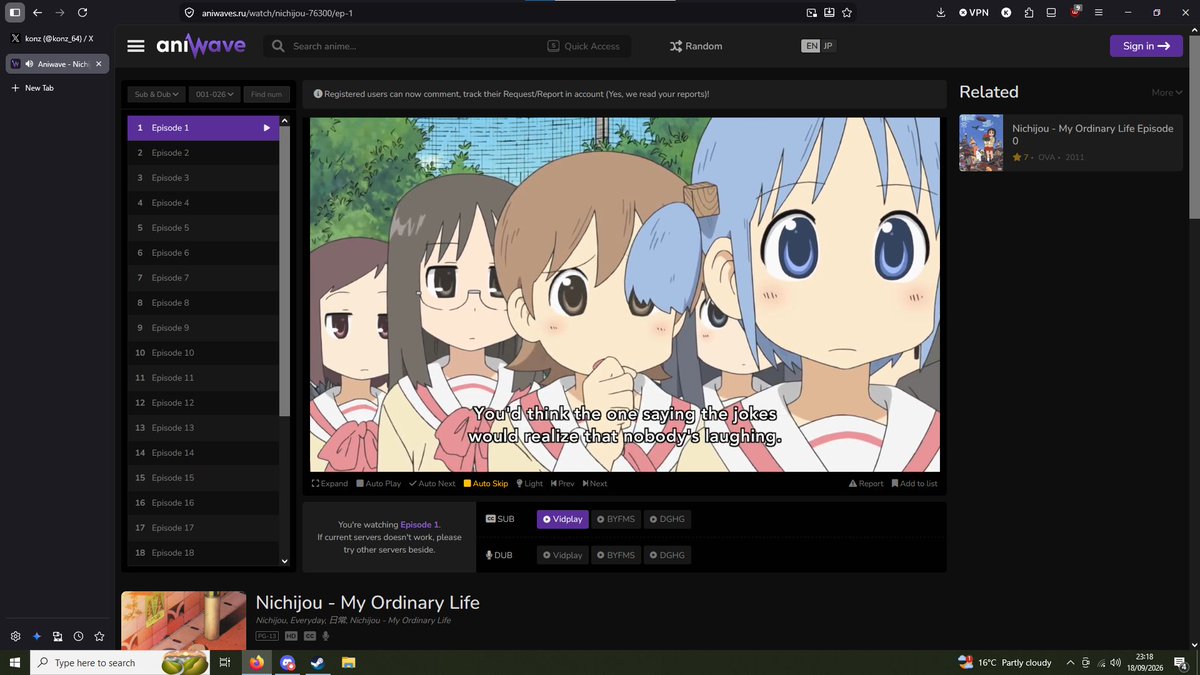The image size is (1200, 675).
Task: Click Add to list bookmark
Action: (x=915, y=484)
